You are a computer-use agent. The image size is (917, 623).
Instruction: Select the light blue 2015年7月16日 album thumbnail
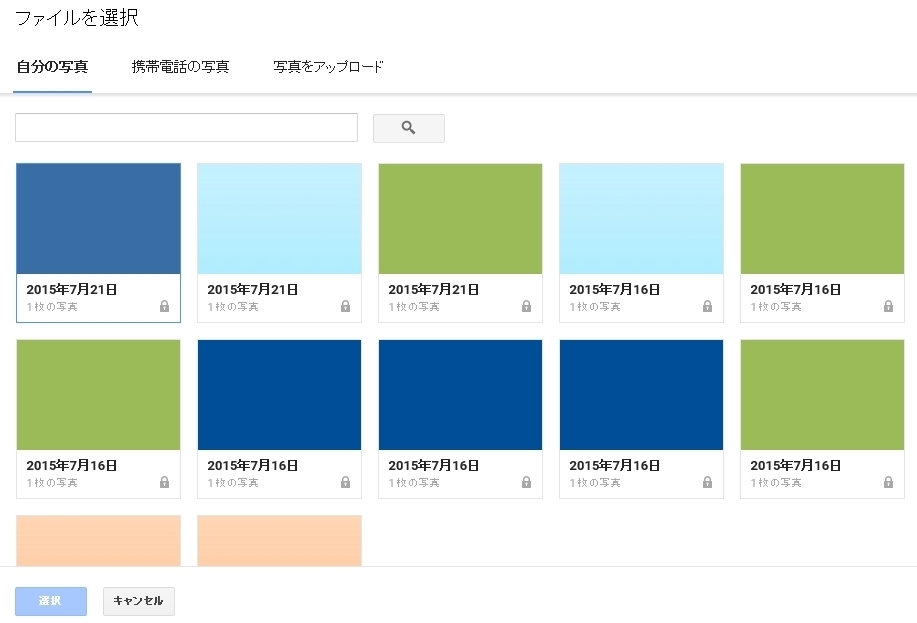(x=642, y=219)
